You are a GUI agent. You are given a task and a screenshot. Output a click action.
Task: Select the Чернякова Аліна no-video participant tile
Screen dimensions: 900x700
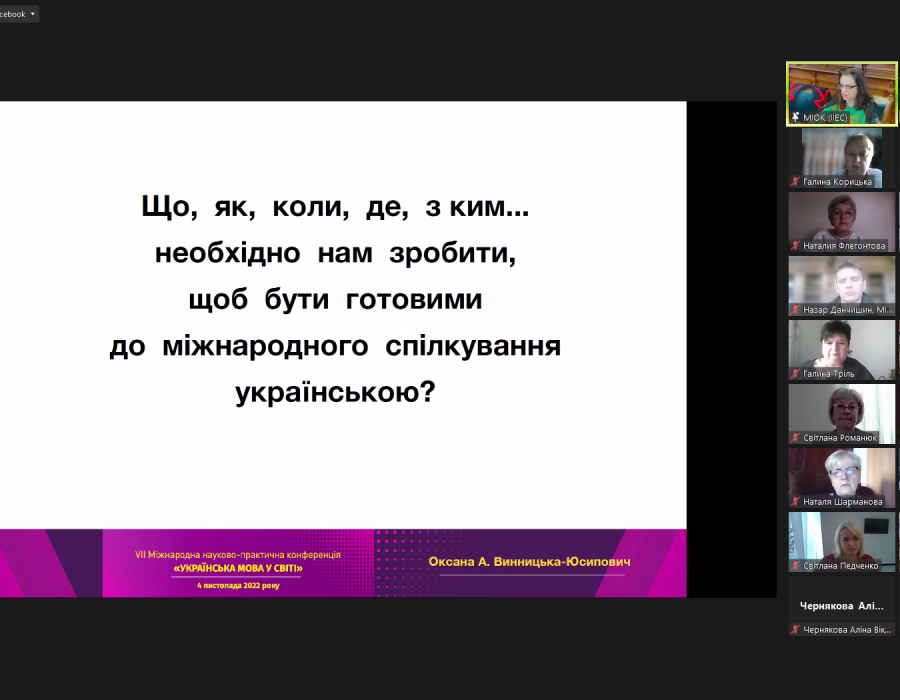[x=841, y=605]
